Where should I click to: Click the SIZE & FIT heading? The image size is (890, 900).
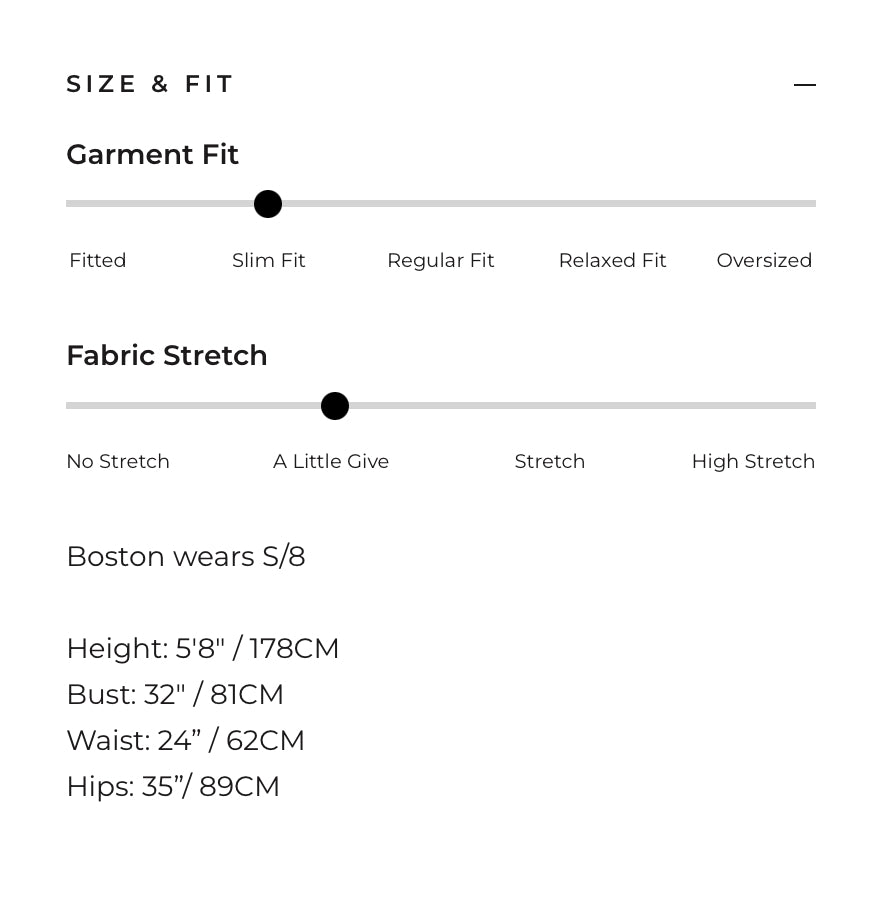(149, 84)
